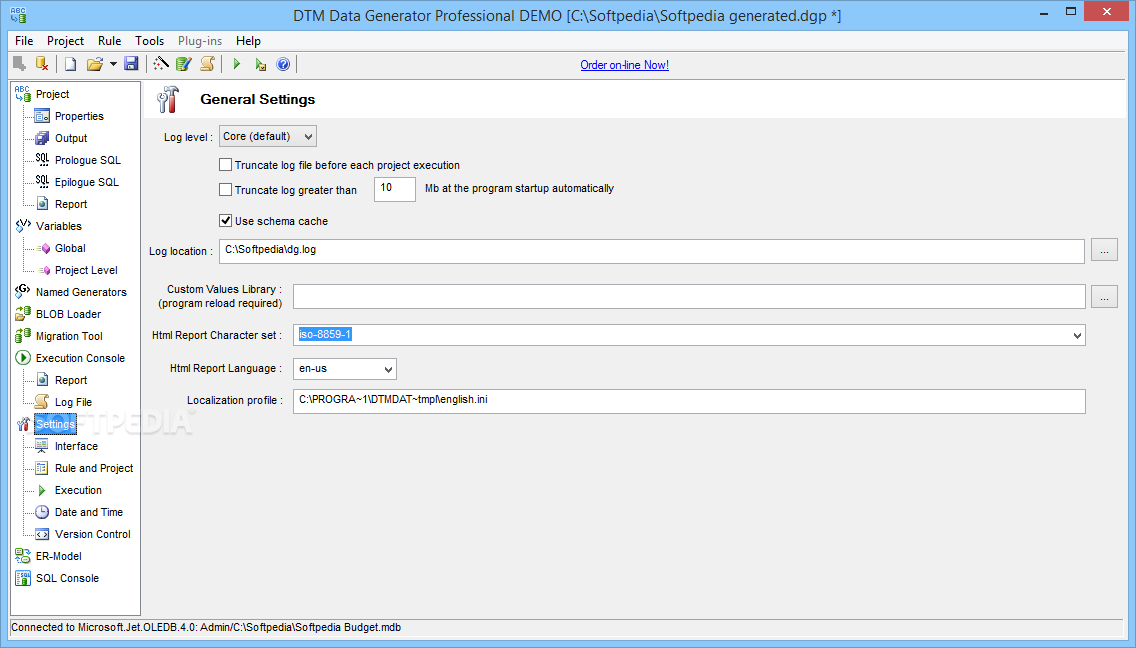Open the SQL Console item

67,578
